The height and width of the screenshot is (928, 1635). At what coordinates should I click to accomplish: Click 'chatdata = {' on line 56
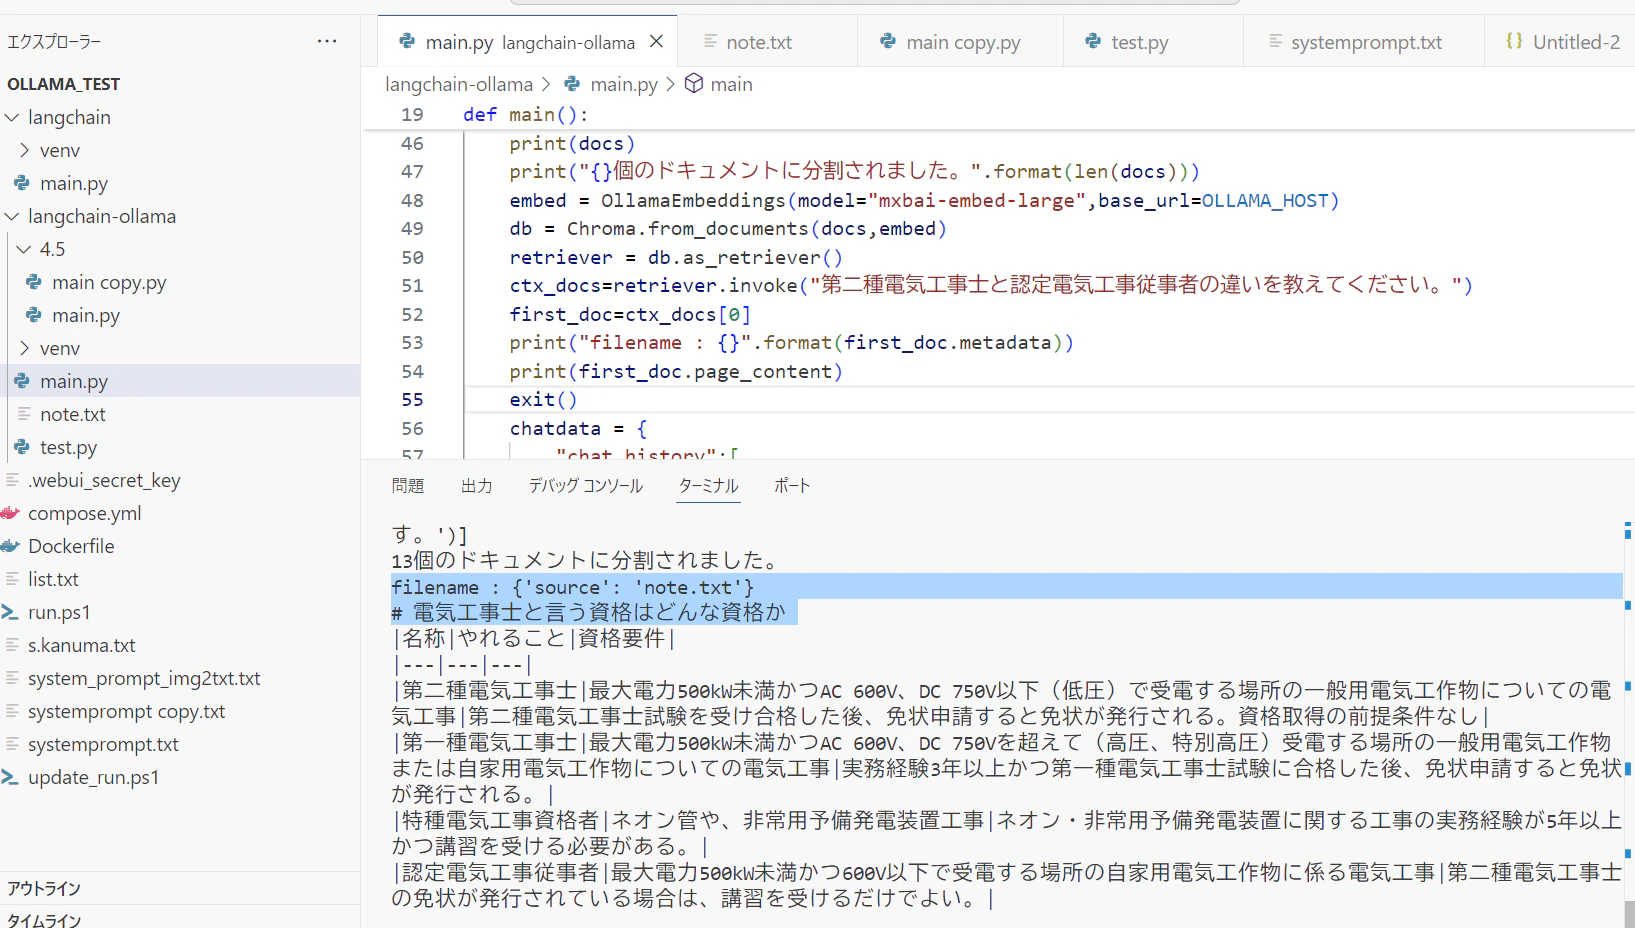[578, 429]
